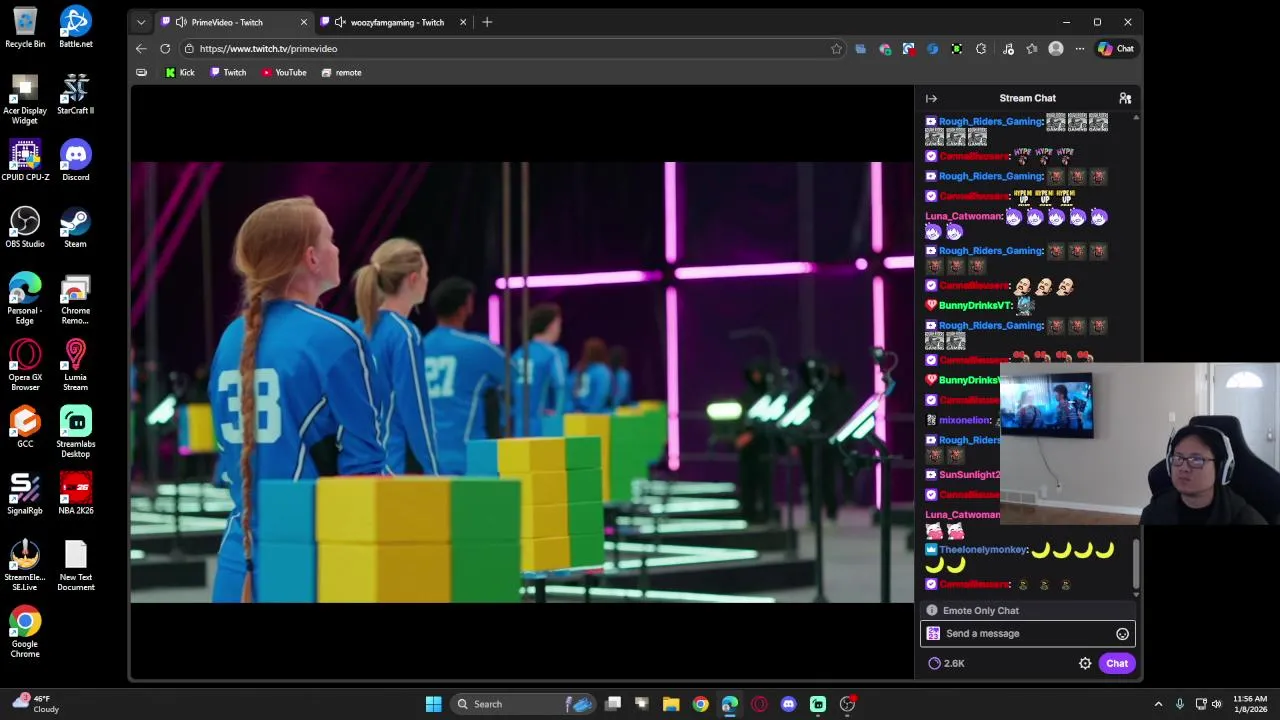Click the channel points balance 2.6K
This screenshot has width=1280, height=720.
[946, 663]
